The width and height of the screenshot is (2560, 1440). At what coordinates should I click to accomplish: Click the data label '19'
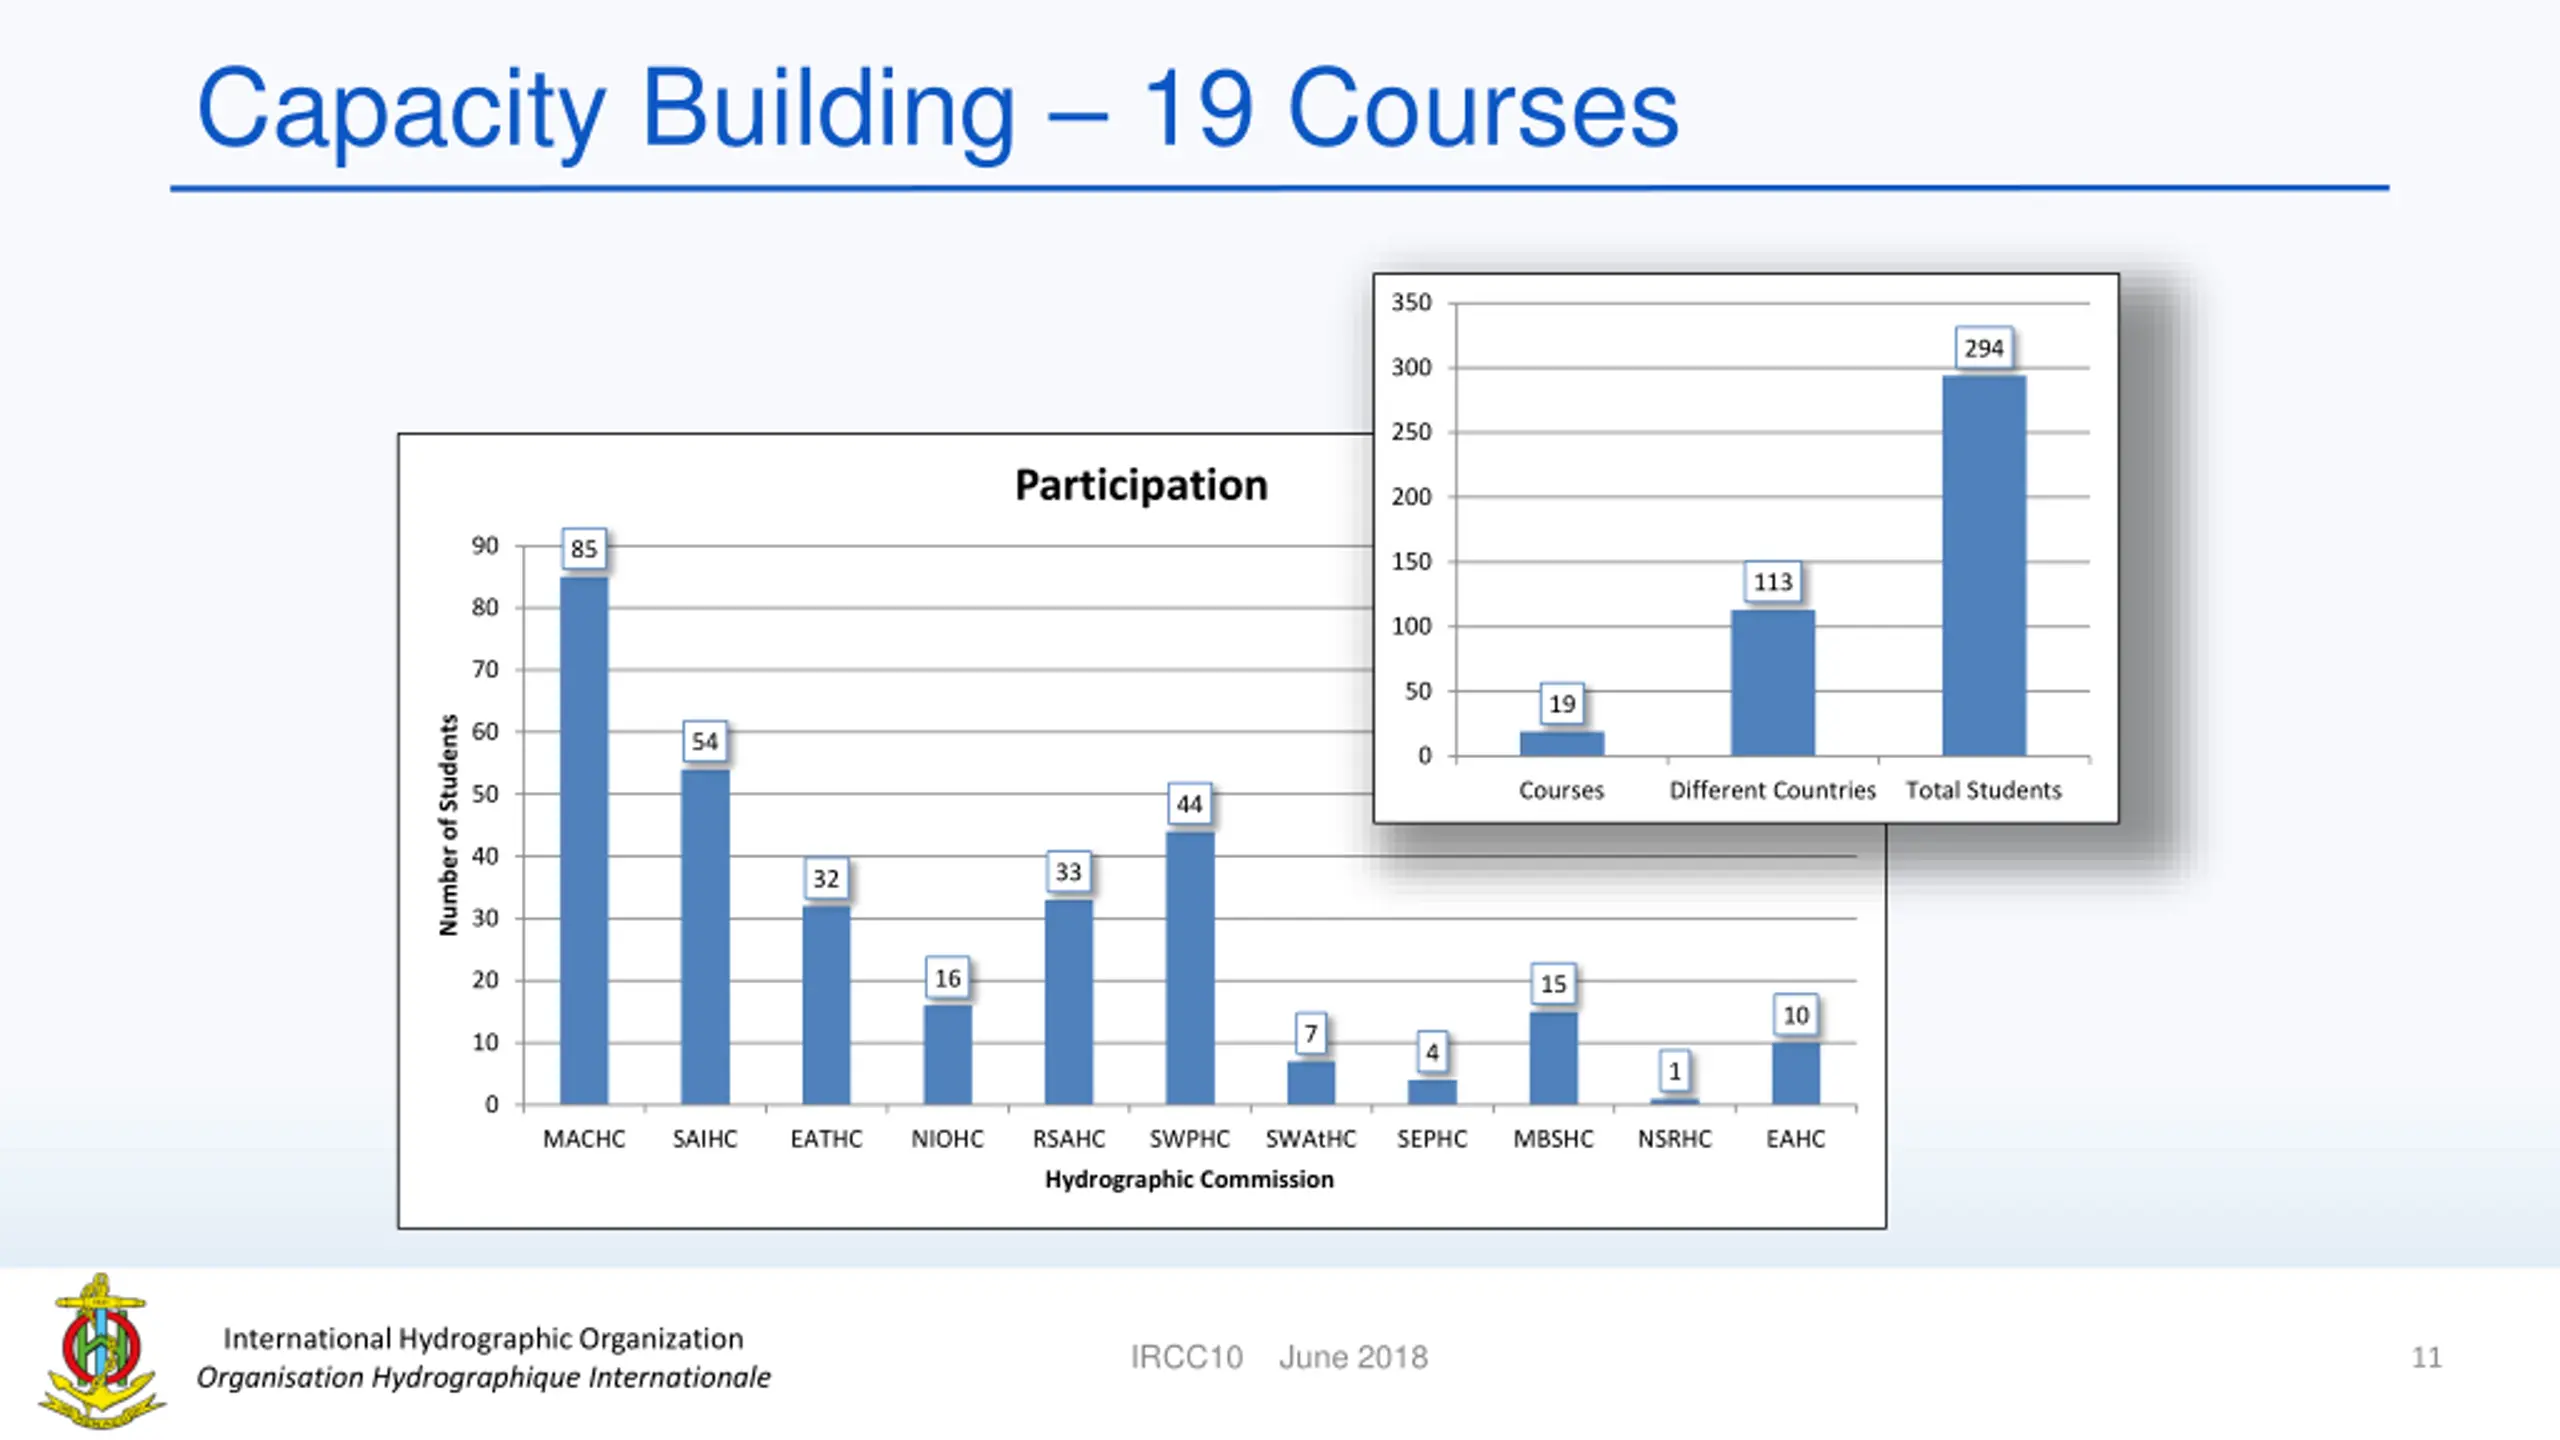[x=1562, y=704]
